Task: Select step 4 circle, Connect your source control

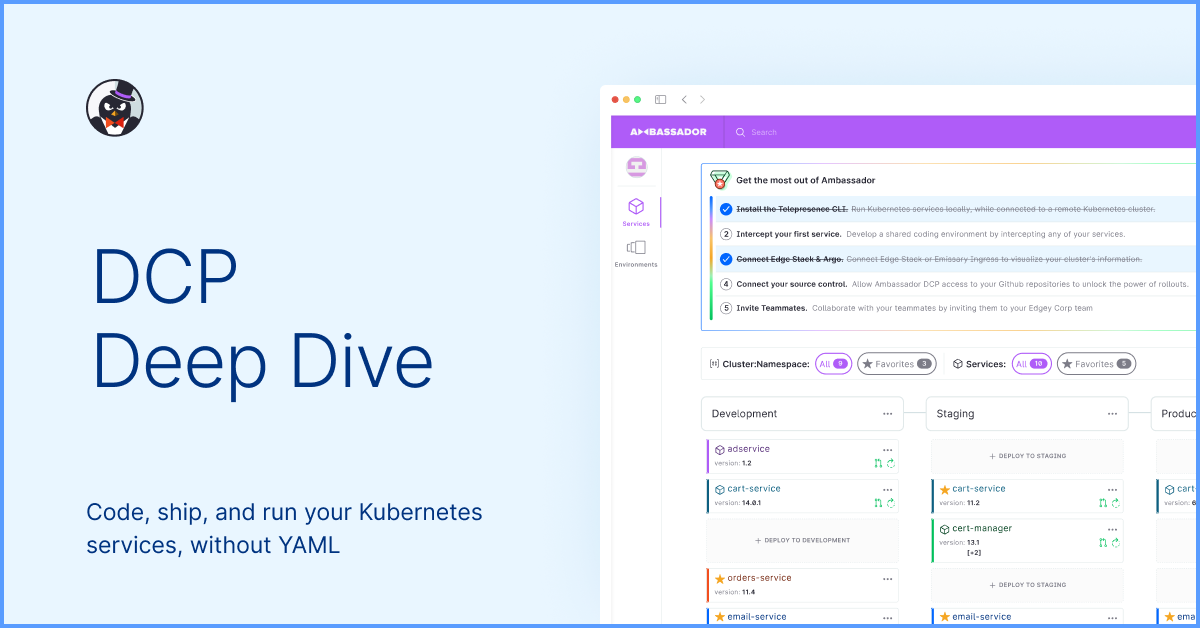Action: point(726,284)
